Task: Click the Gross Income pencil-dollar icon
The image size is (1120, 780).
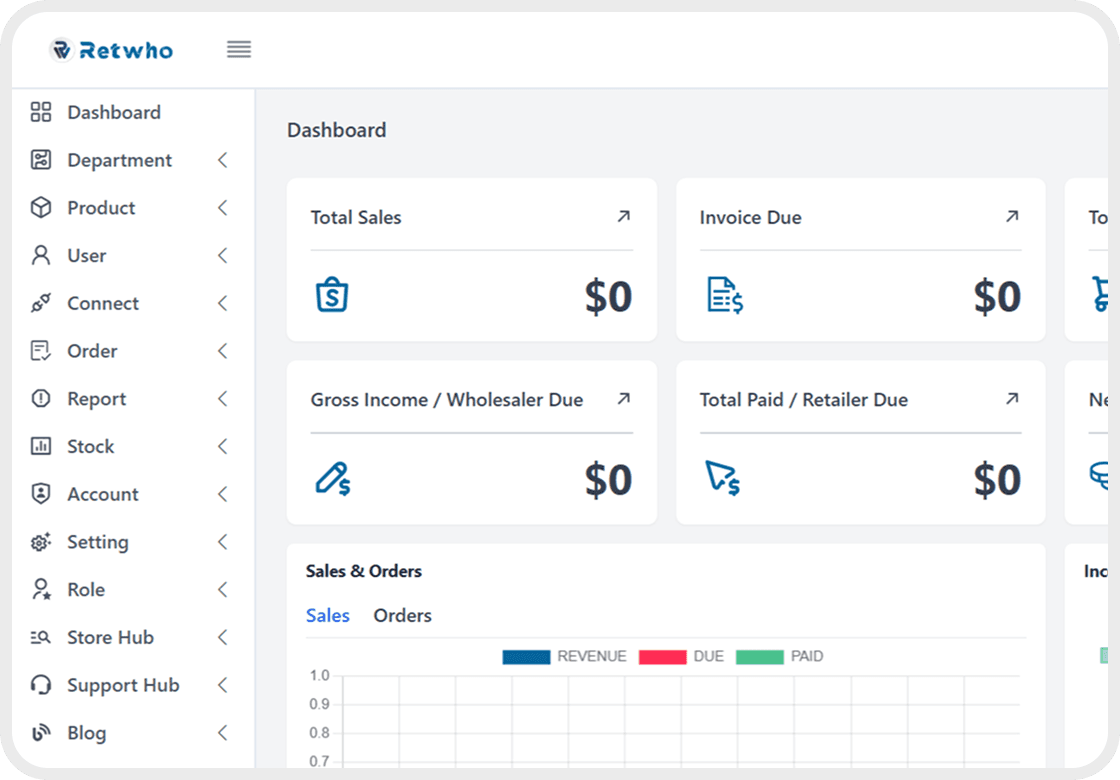Action: [x=333, y=479]
